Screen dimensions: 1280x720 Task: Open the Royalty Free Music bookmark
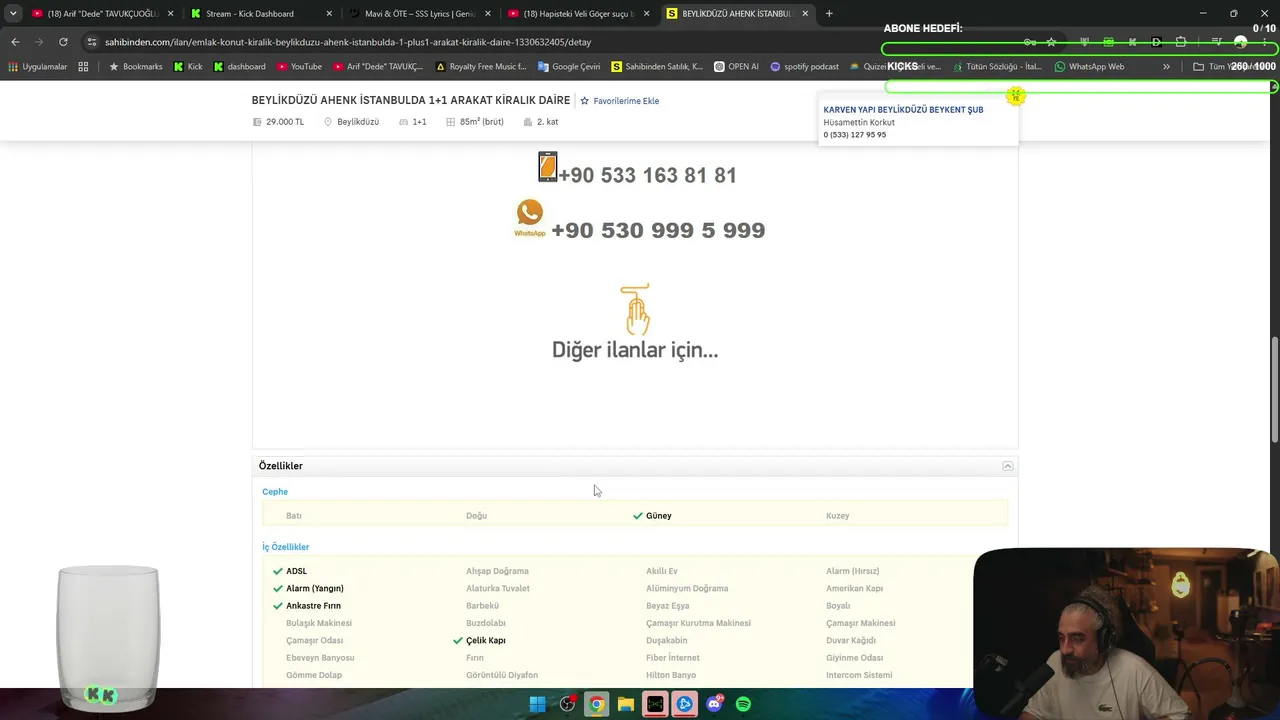click(481, 67)
